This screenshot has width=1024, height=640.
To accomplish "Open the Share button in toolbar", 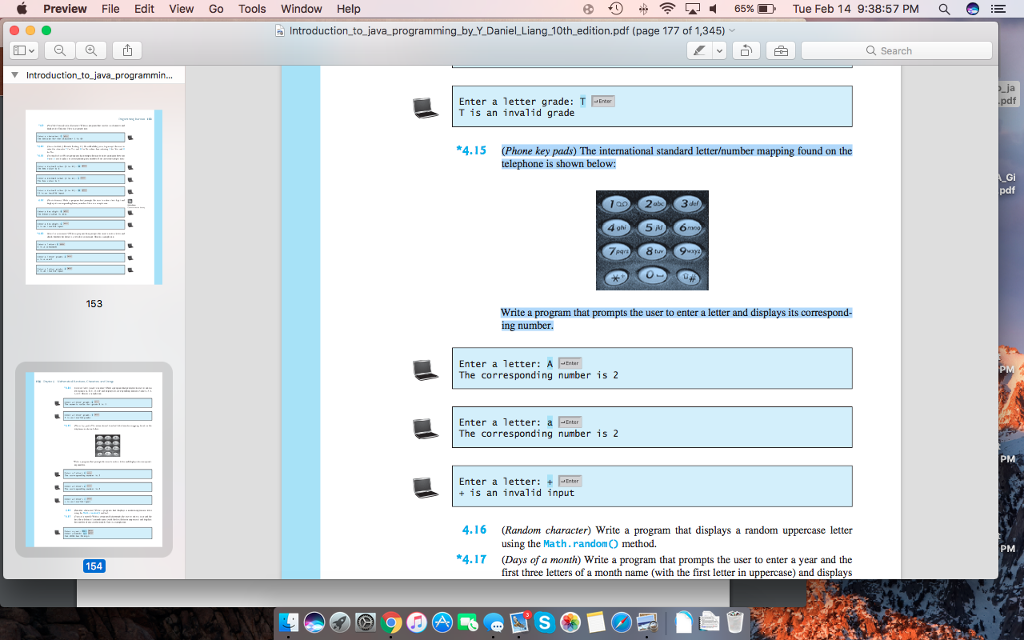I will pyautogui.click(x=127, y=50).
